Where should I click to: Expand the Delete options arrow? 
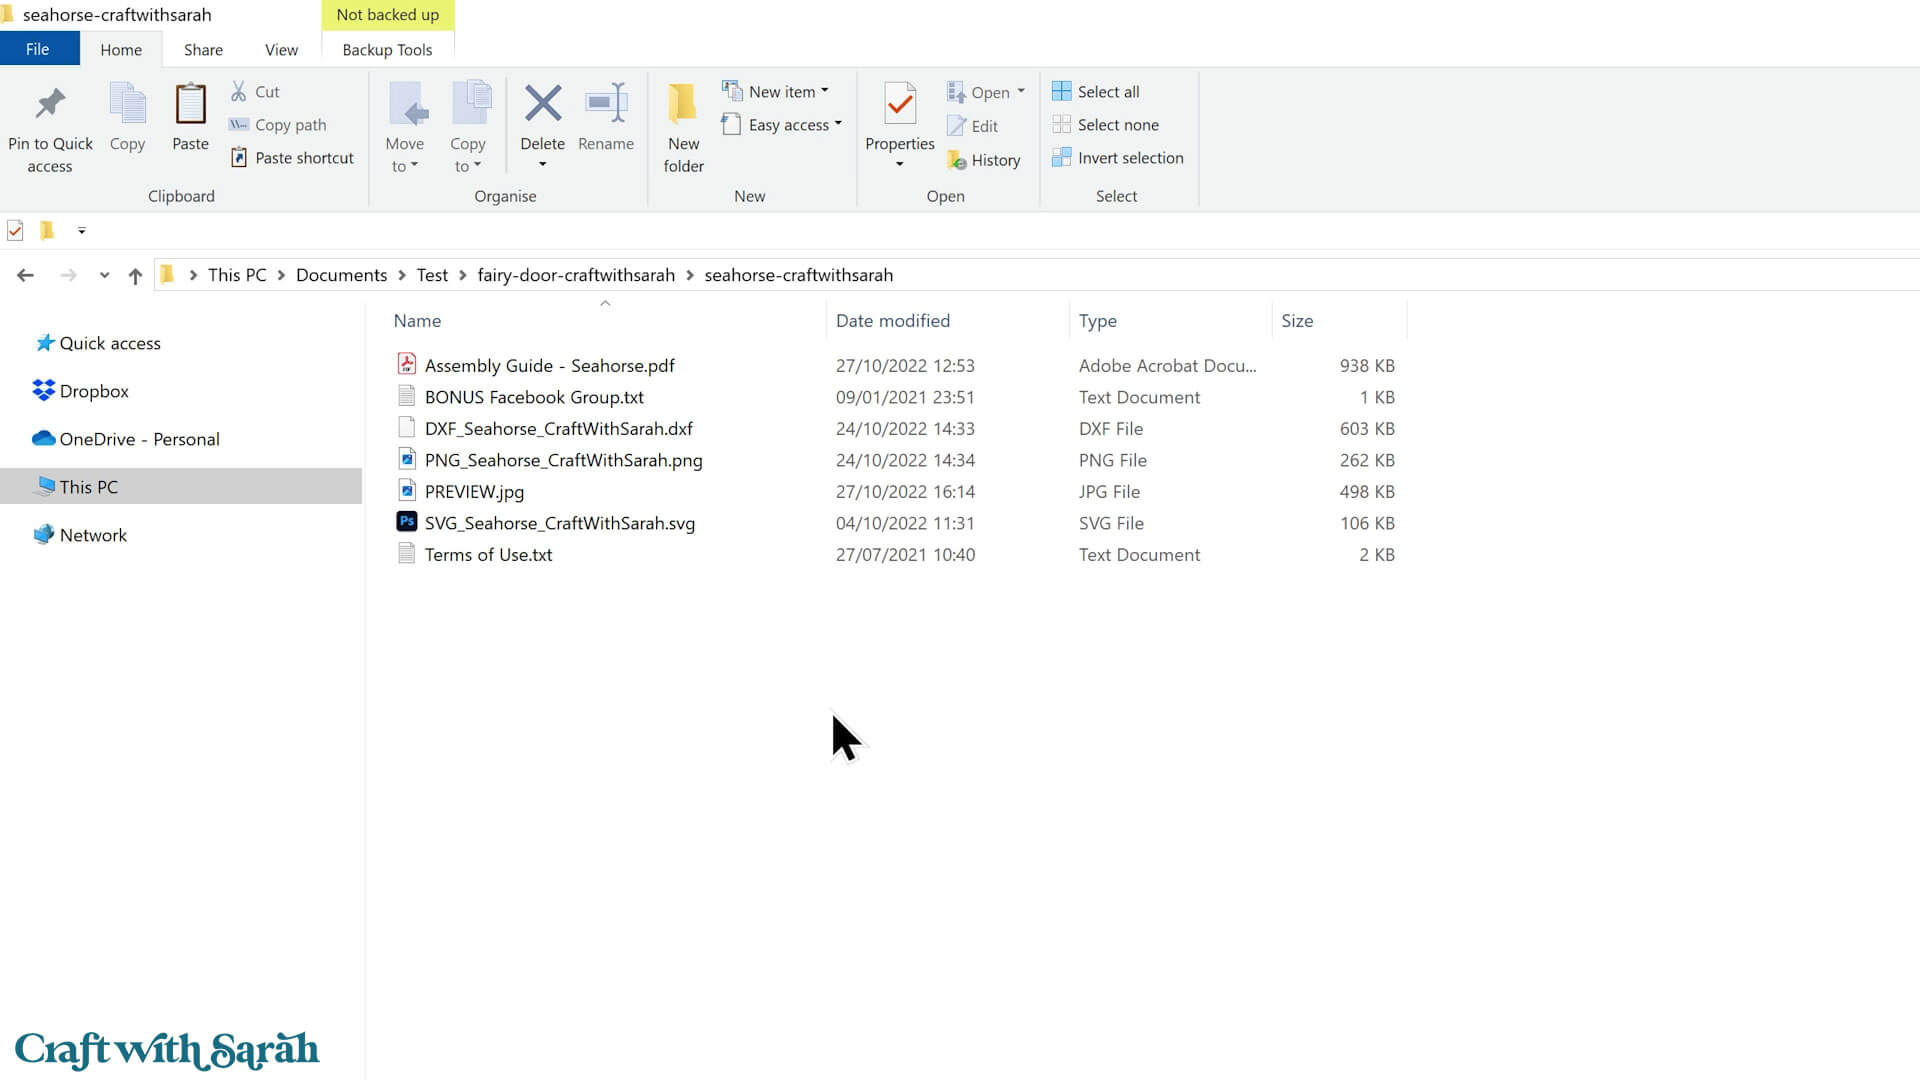[542, 165]
